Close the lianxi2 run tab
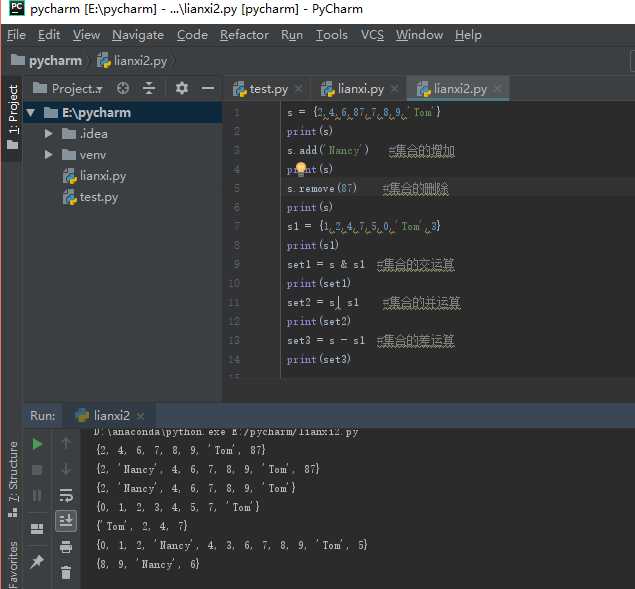 tap(141, 416)
